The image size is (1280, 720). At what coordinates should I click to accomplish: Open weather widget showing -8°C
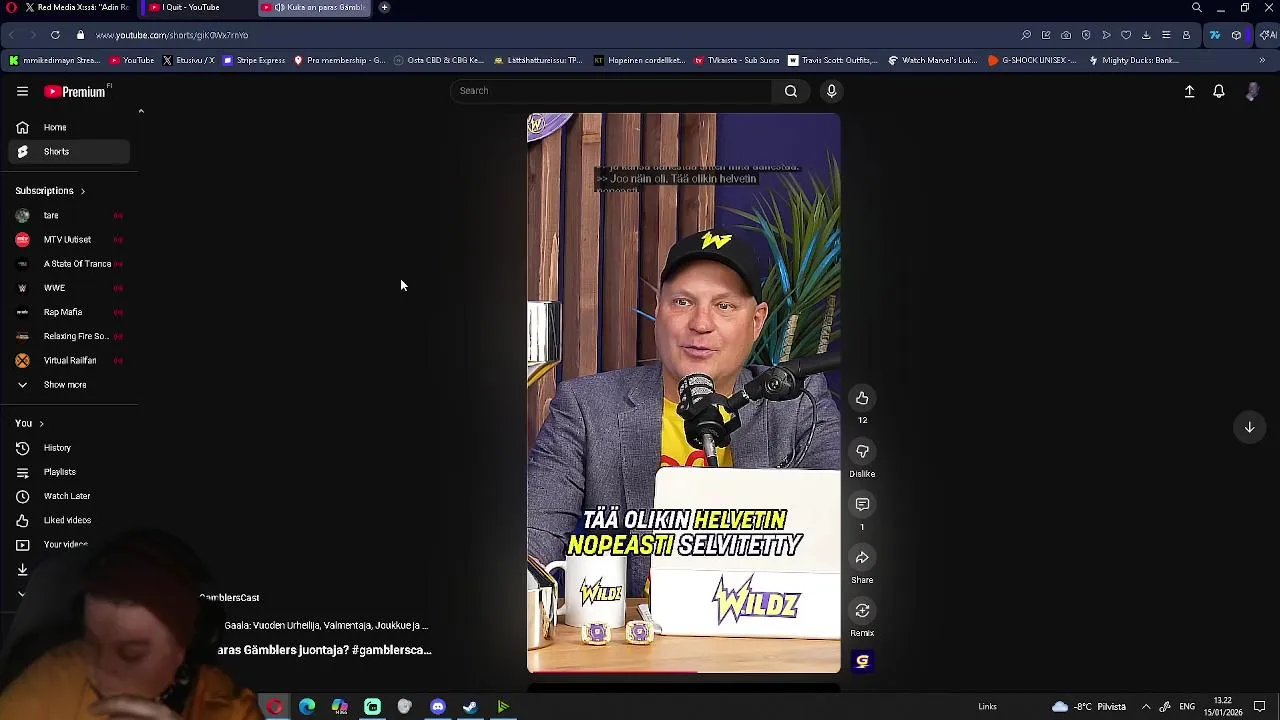click(1089, 707)
